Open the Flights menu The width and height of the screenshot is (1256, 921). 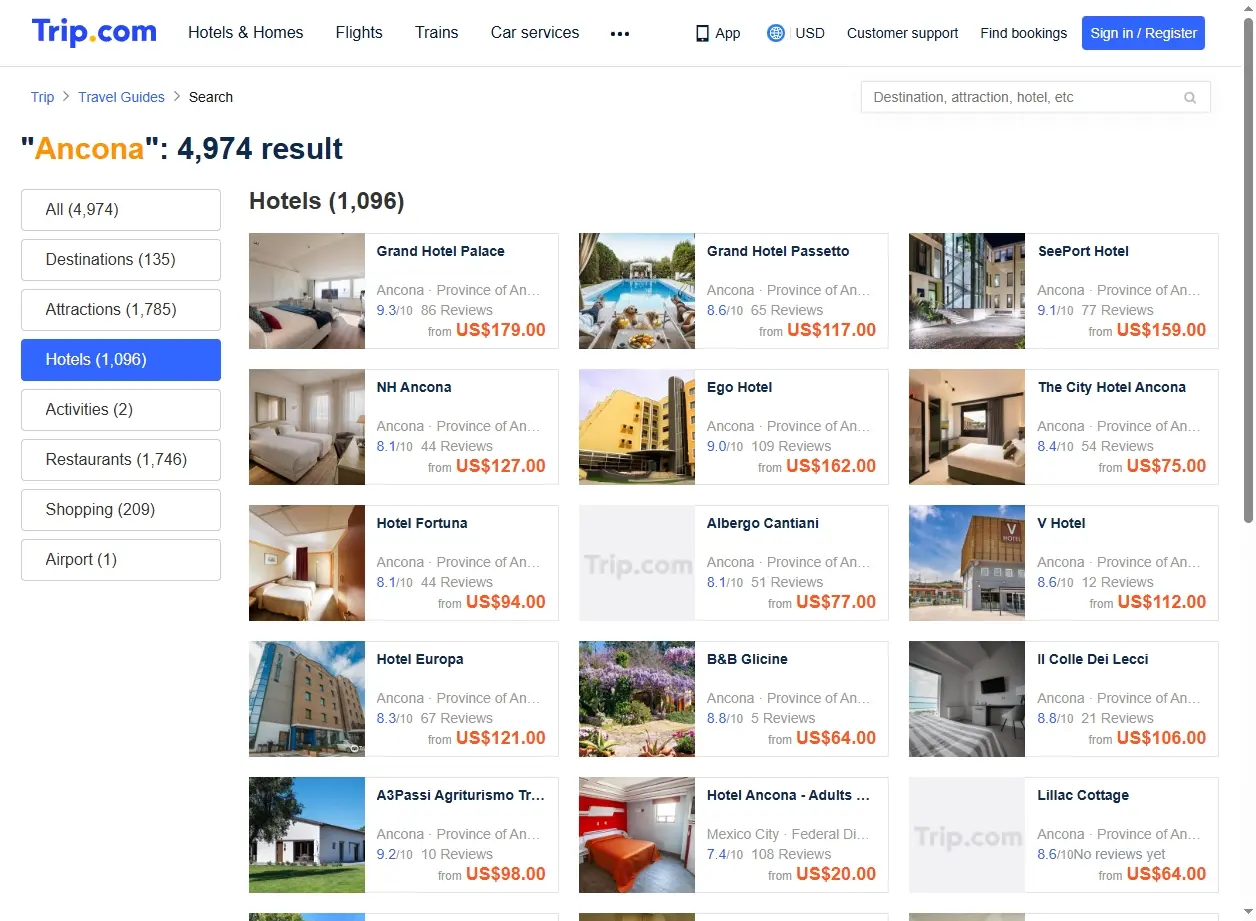tap(359, 33)
